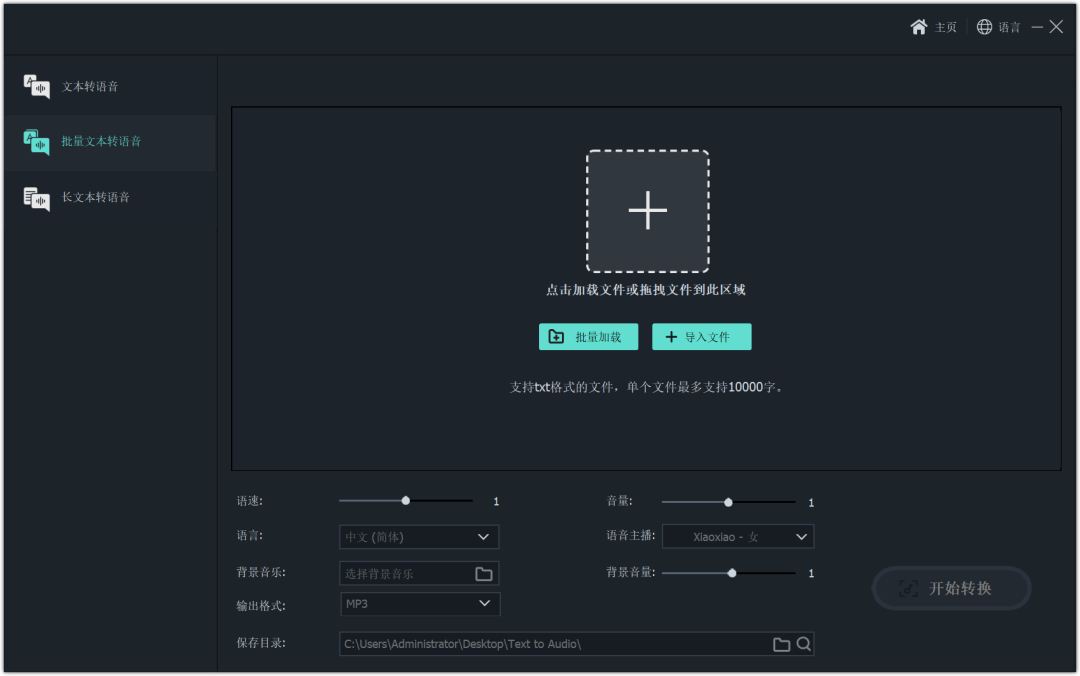
Task: Click the 输出格式 label
Action: [261, 606]
